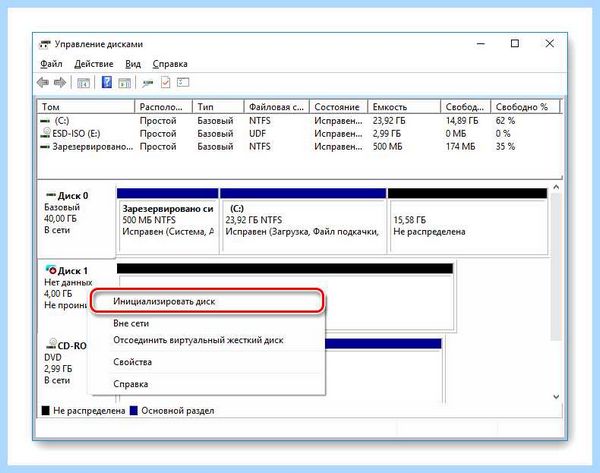Sort by the Располо... column header
This screenshot has width=600, height=473.
tap(164, 107)
